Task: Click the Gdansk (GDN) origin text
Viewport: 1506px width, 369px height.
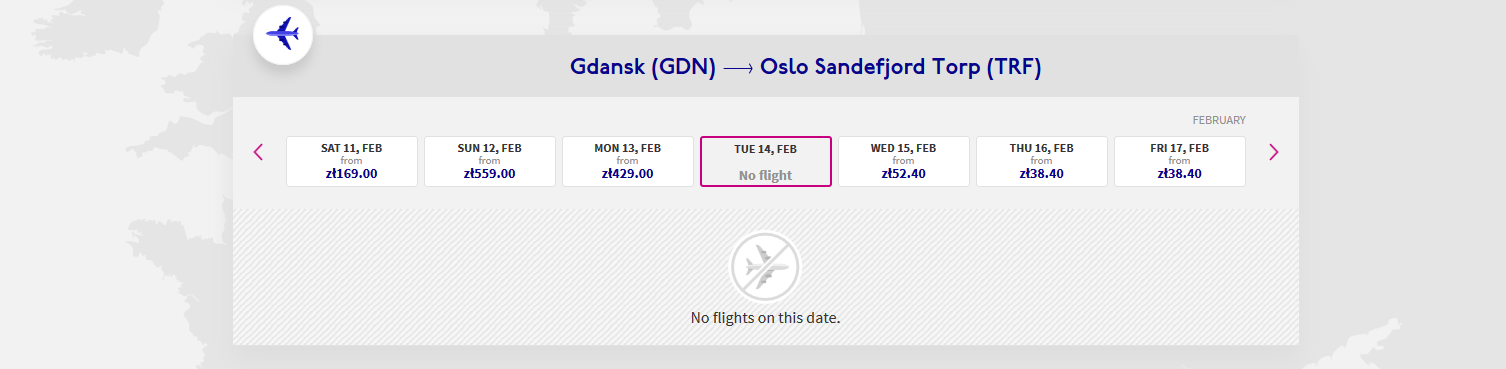Action: tap(643, 68)
